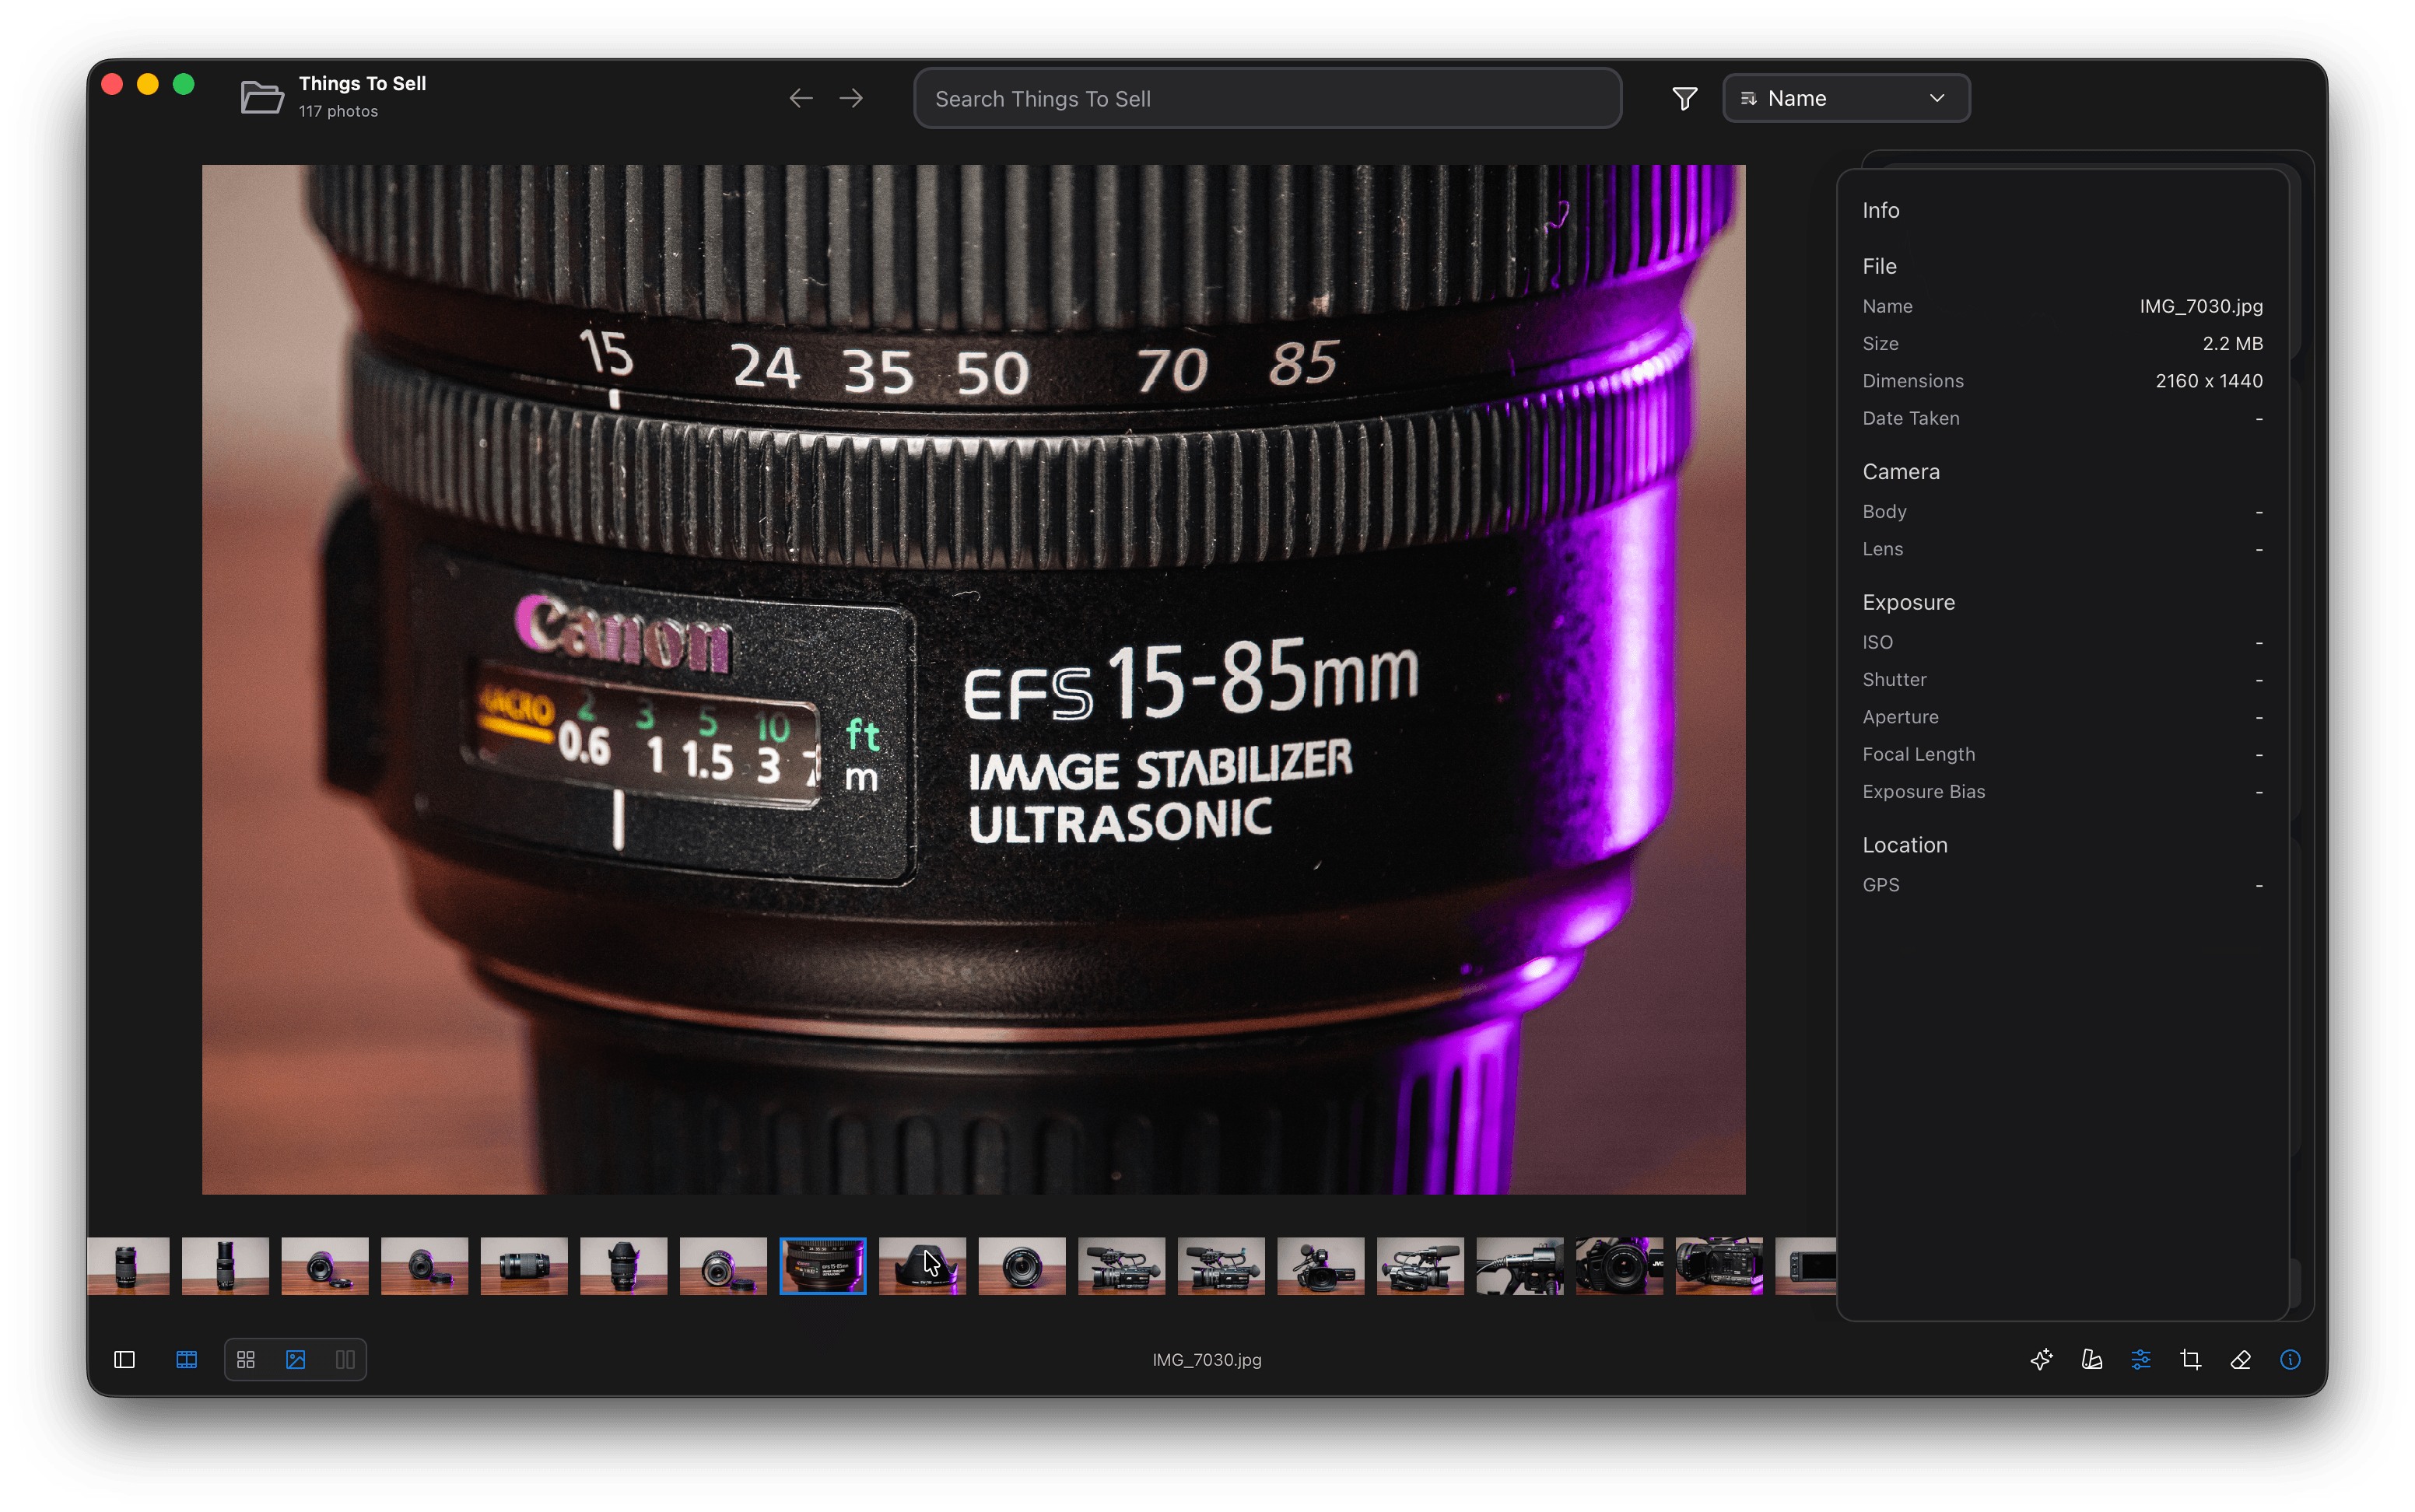Go forward with the right arrow
The width and height of the screenshot is (2415, 1512).
(x=852, y=98)
